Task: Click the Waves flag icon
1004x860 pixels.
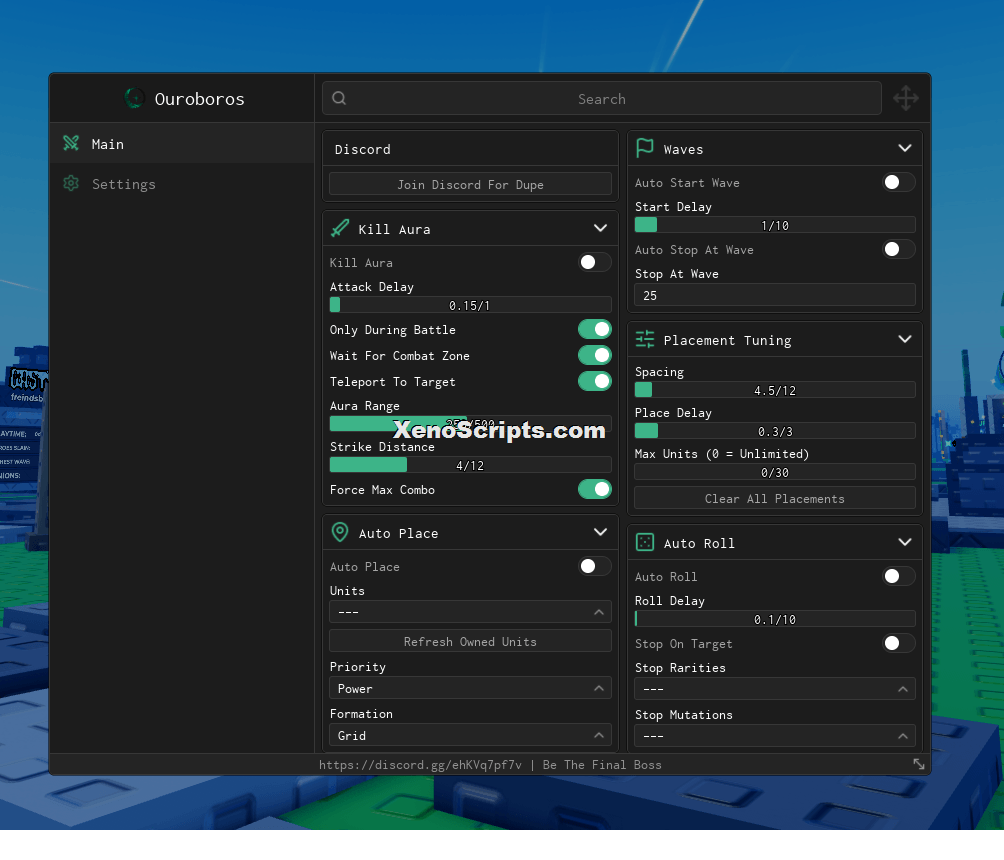Action: pyautogui.click(x=645, y=148)
